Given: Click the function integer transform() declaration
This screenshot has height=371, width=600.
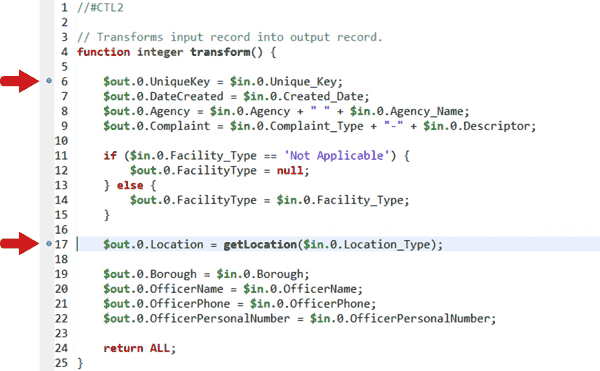Looking at the screenshot, I should (176, 52).
